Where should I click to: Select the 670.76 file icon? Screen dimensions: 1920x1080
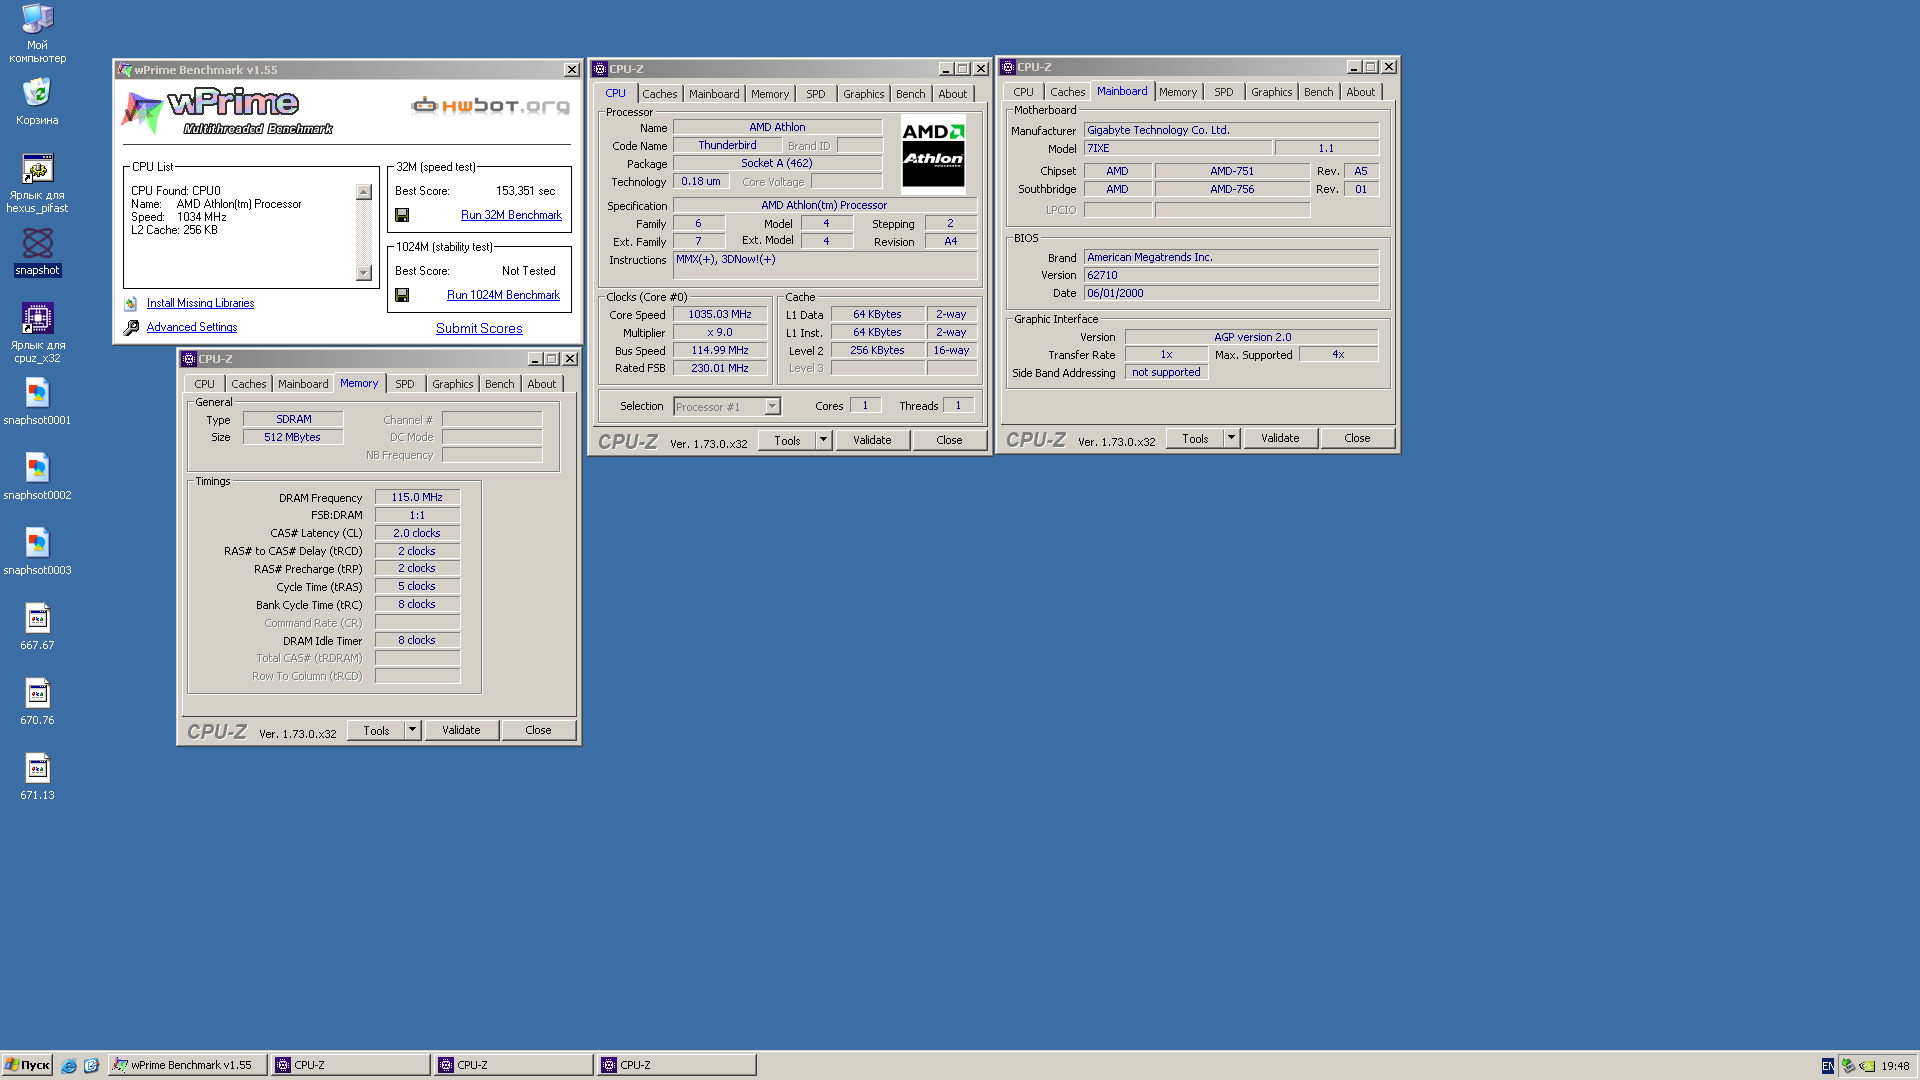(x=37, y=693)
